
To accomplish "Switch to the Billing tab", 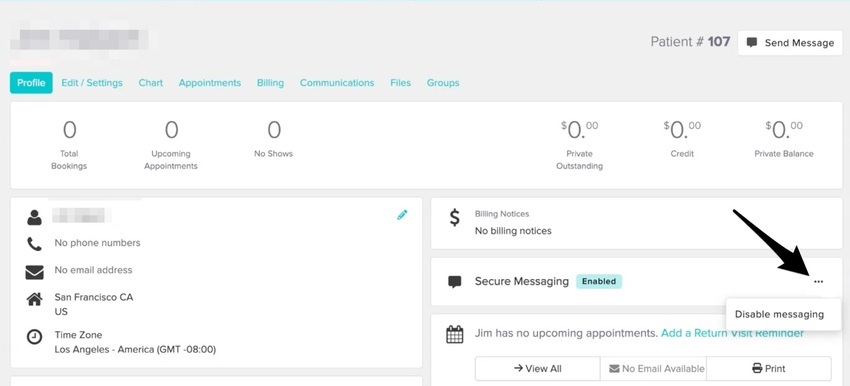I will [x=271, y=83].
